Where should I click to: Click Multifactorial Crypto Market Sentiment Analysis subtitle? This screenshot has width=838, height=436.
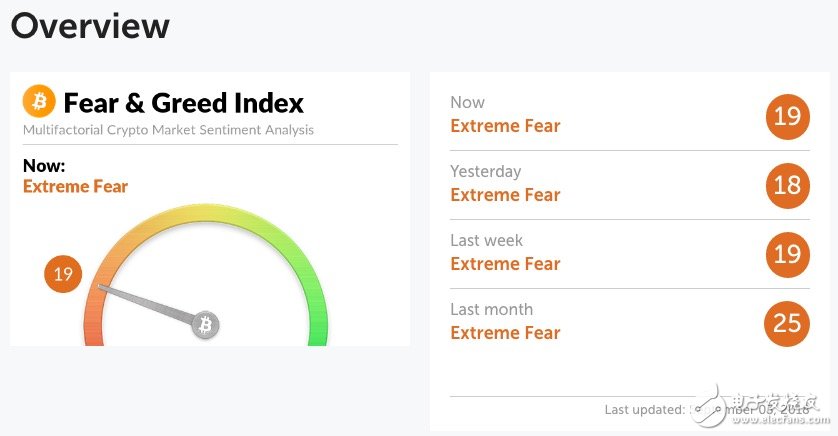coord(168,130)
